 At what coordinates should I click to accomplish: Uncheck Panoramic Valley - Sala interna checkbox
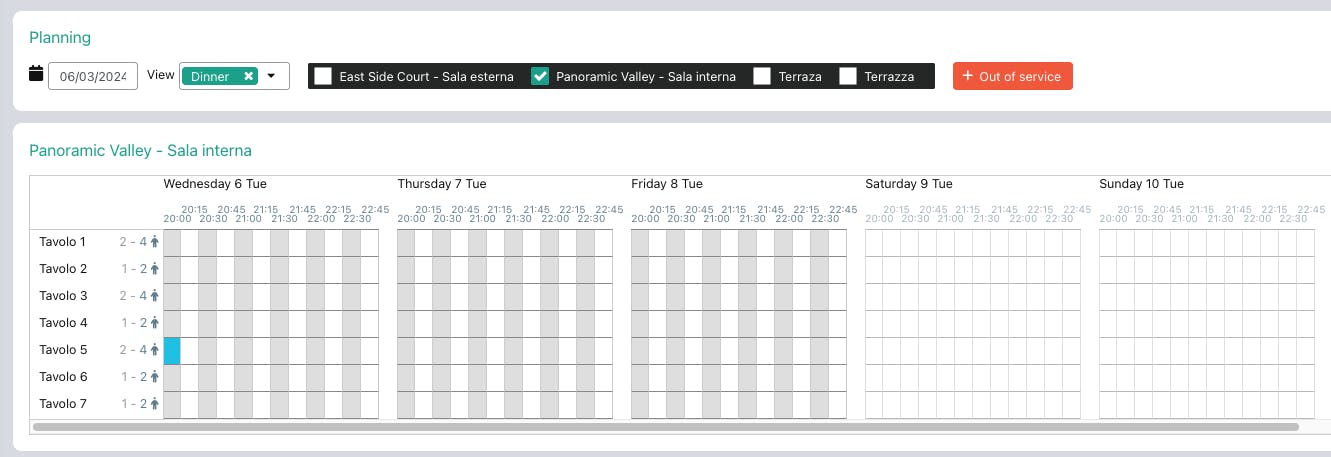click(540, 76)
